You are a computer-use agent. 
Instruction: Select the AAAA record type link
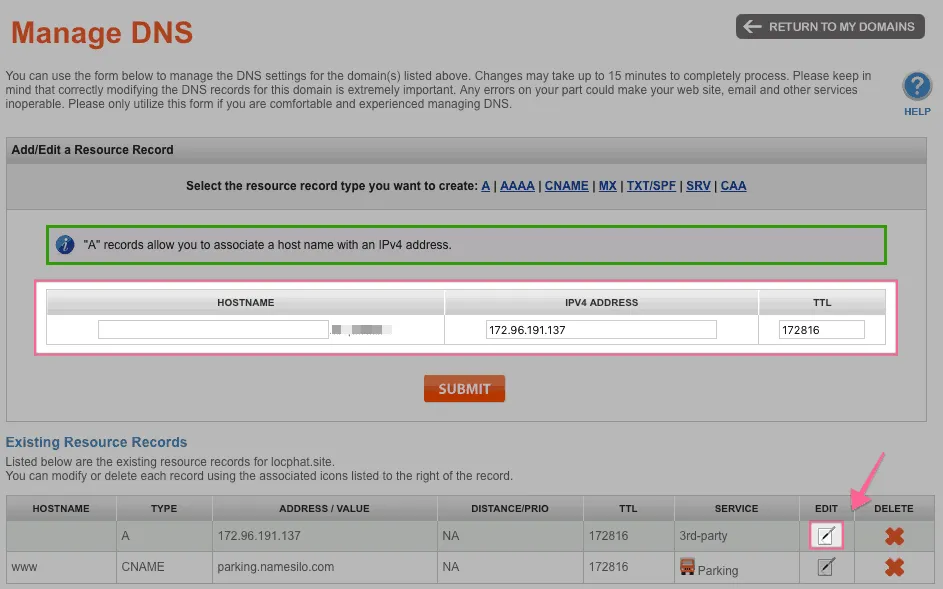click(517, 186)
